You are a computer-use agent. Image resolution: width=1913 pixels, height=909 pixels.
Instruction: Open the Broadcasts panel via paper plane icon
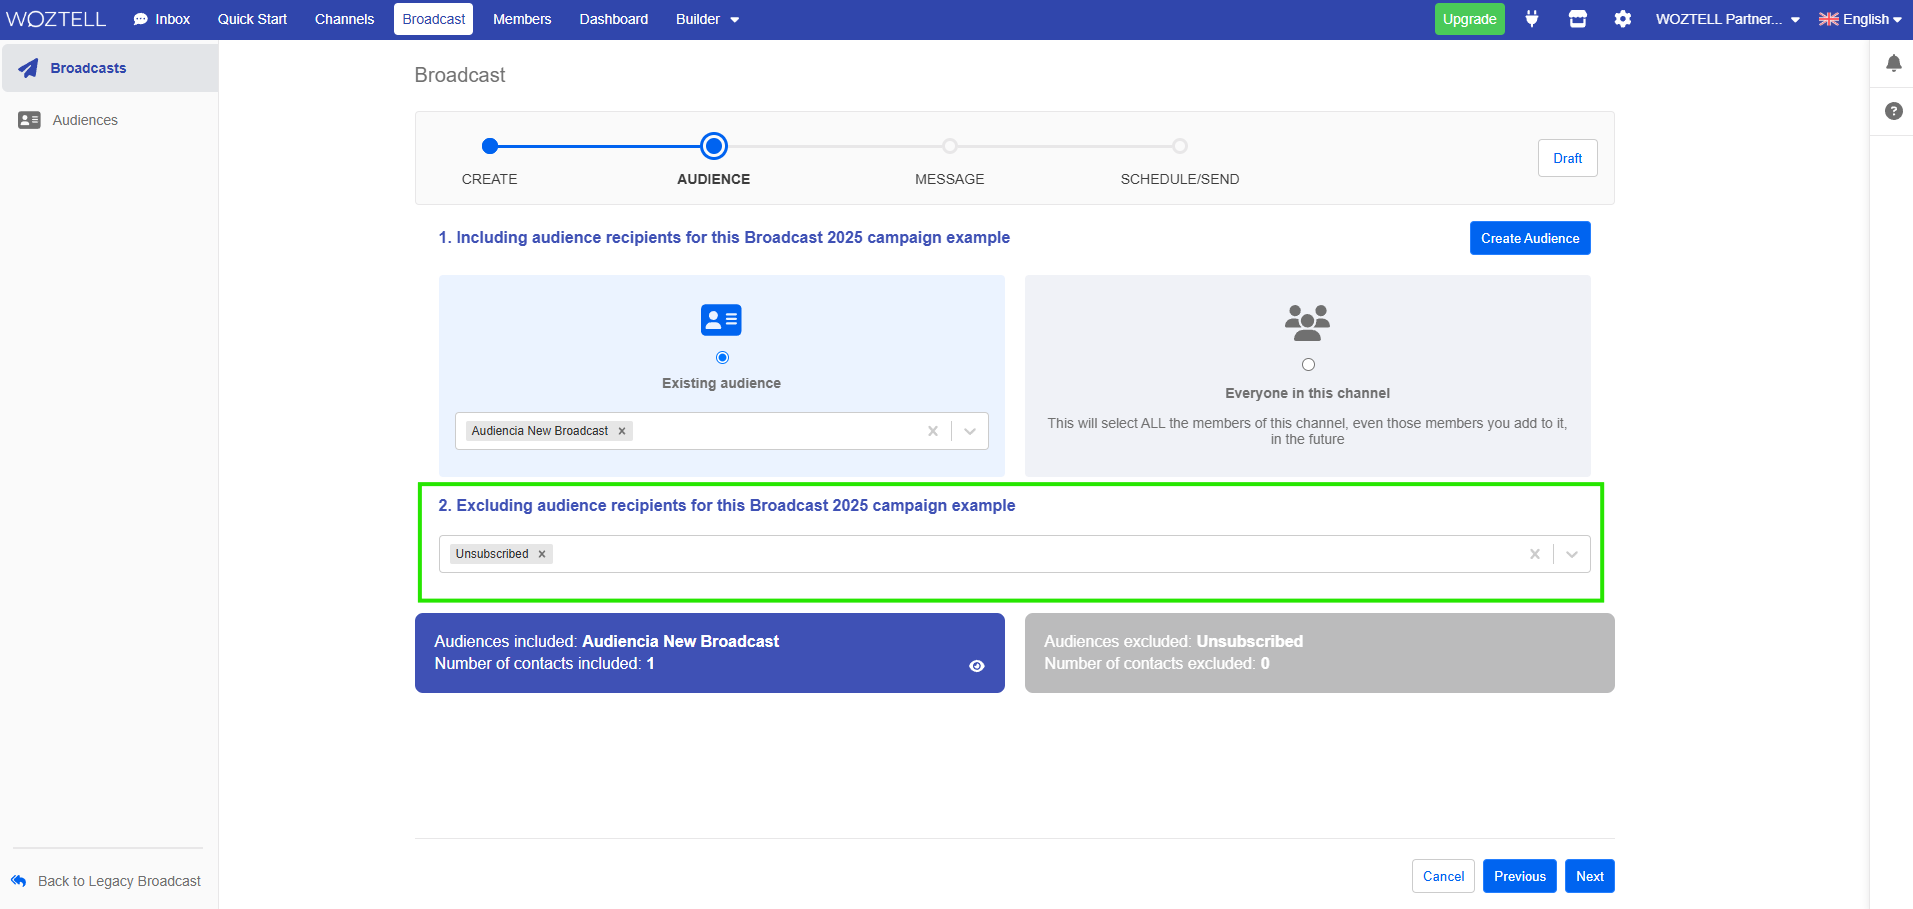point(28,67)
